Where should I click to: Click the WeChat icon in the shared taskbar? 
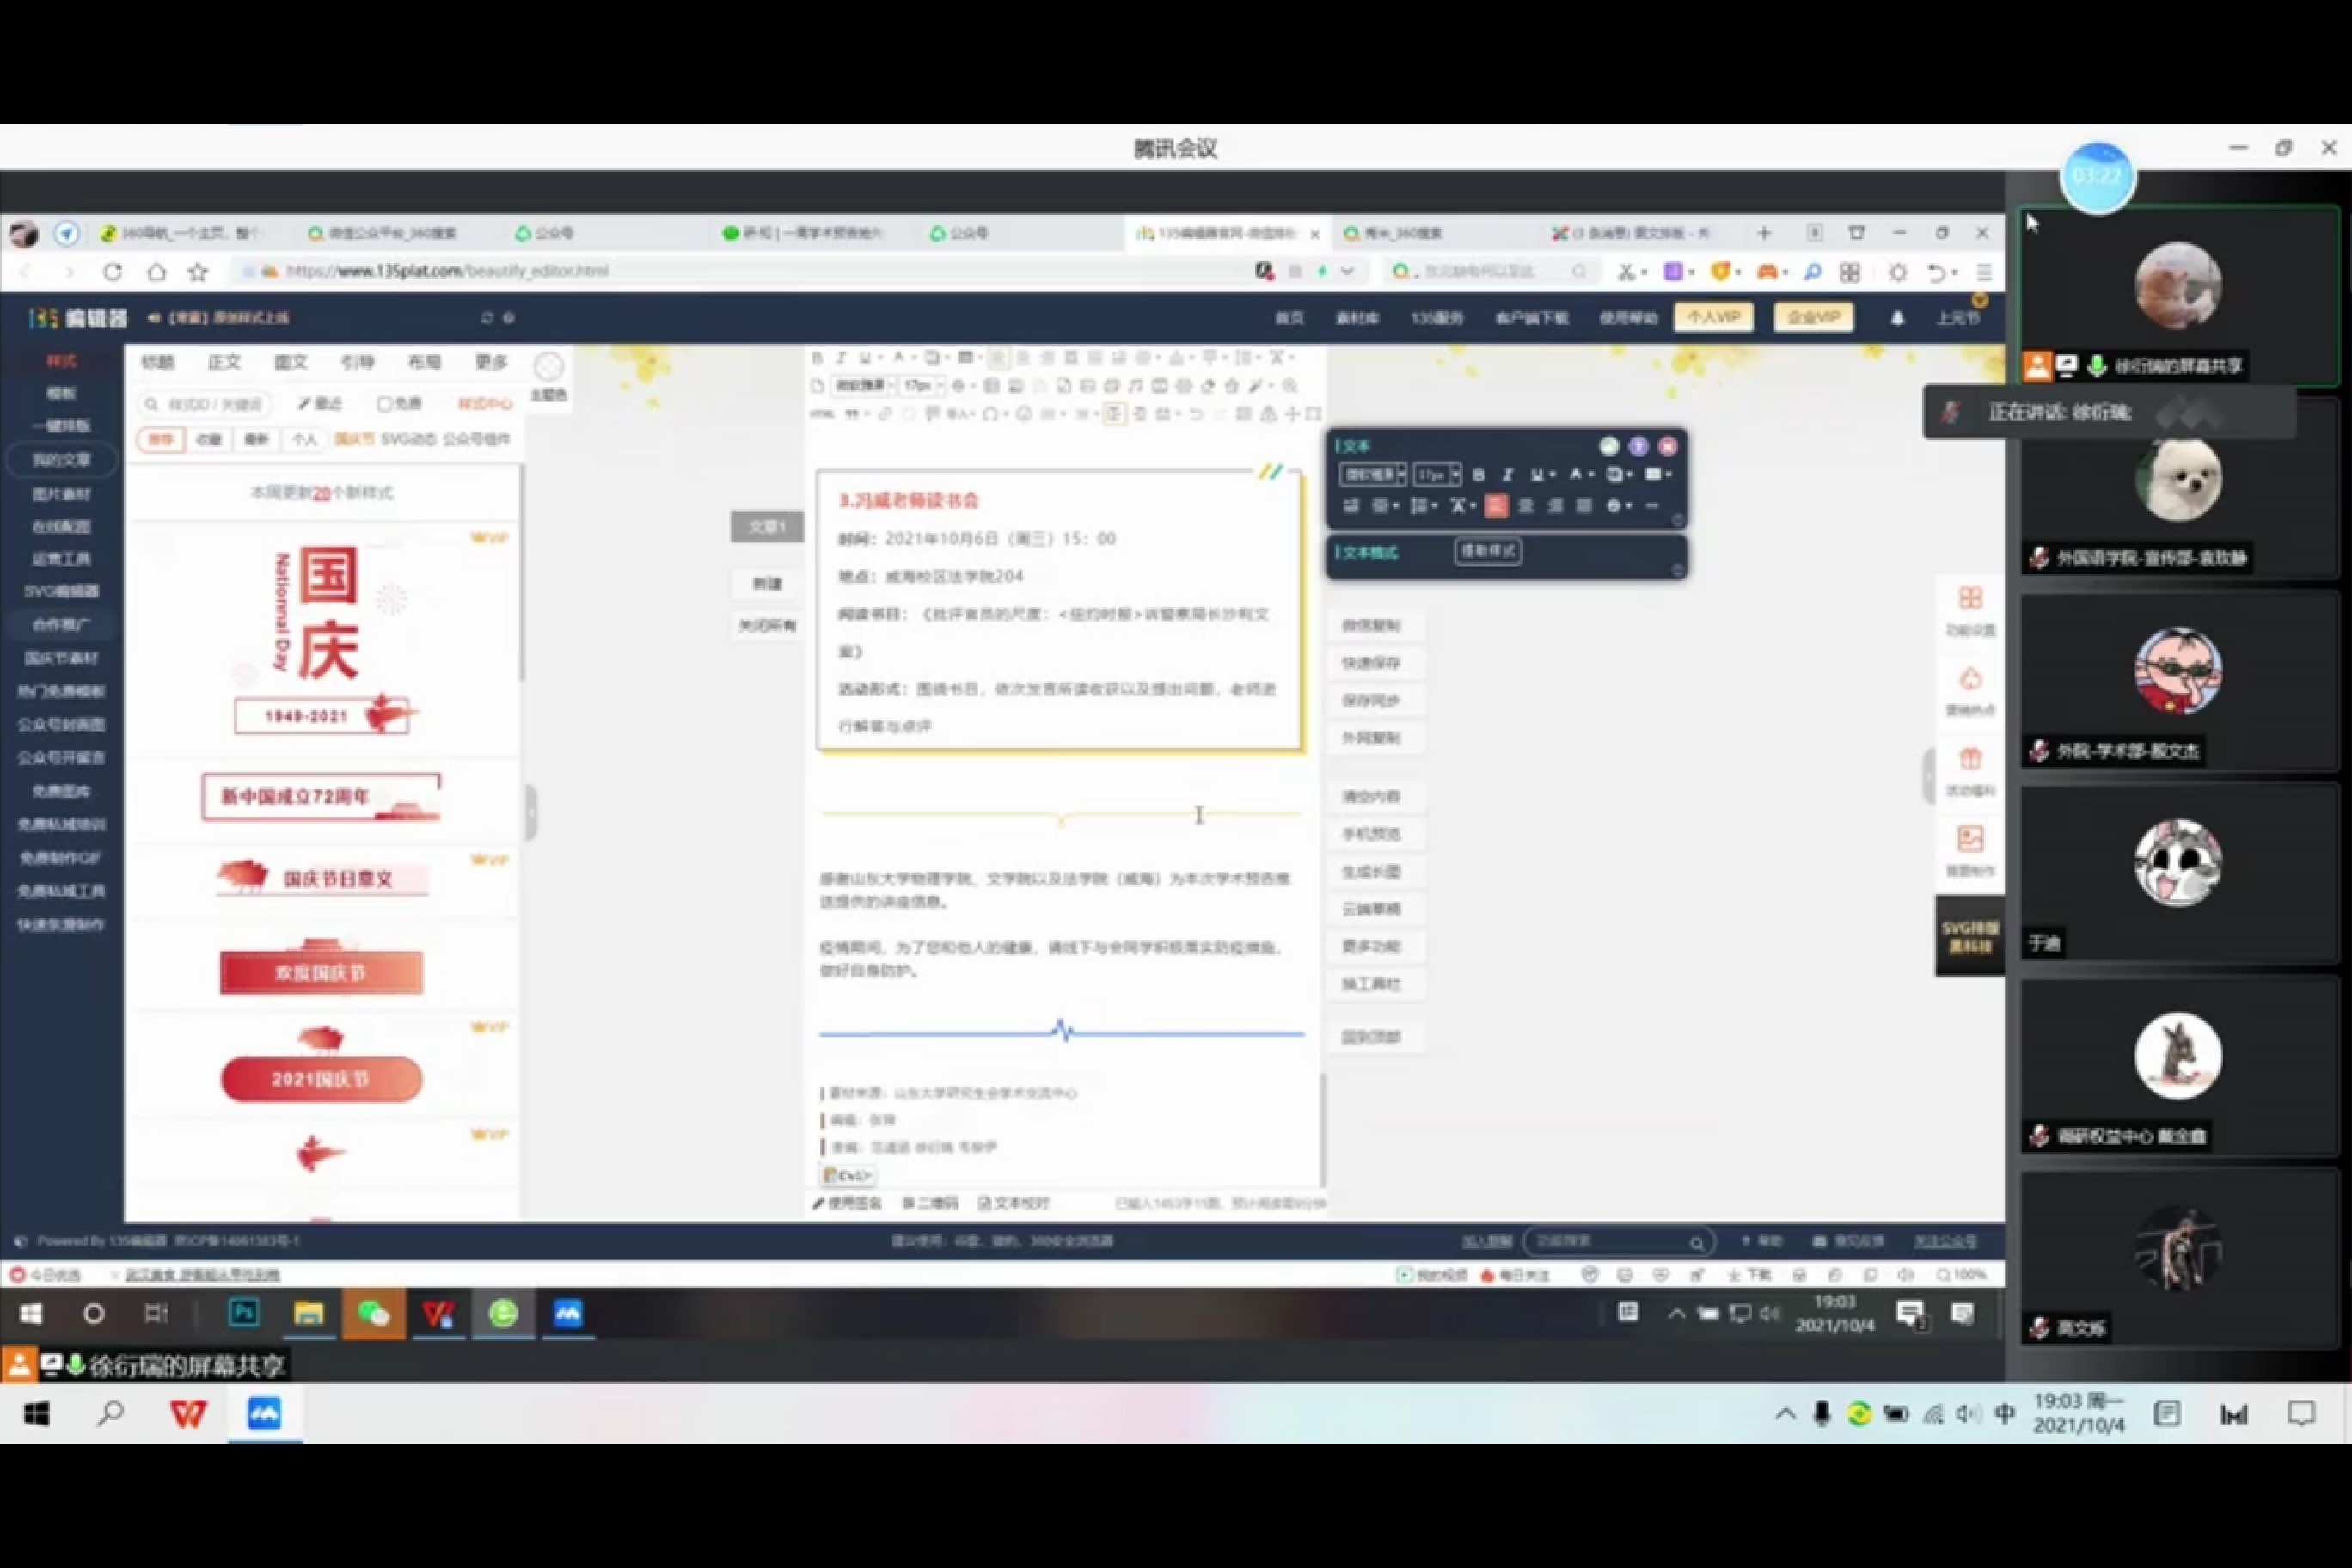[373, 1313]
